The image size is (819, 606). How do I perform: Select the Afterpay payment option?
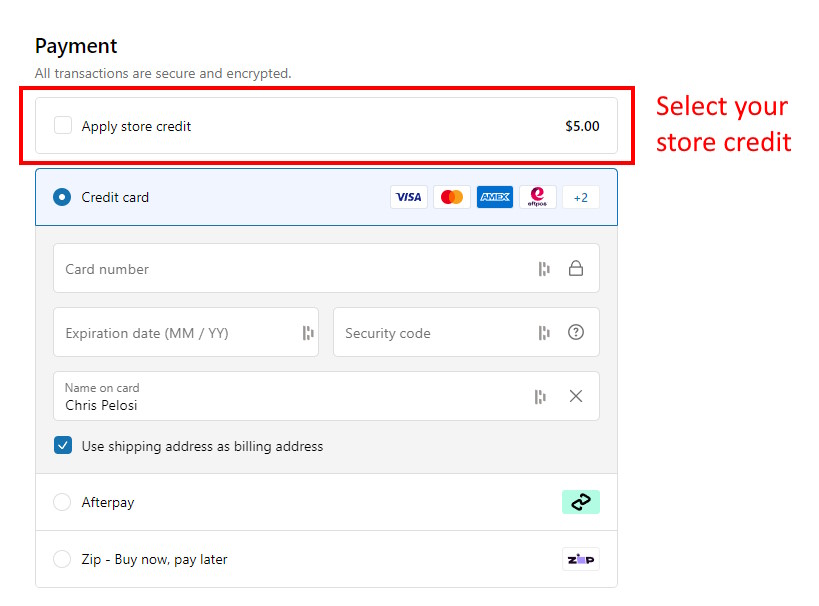(62, 502)
